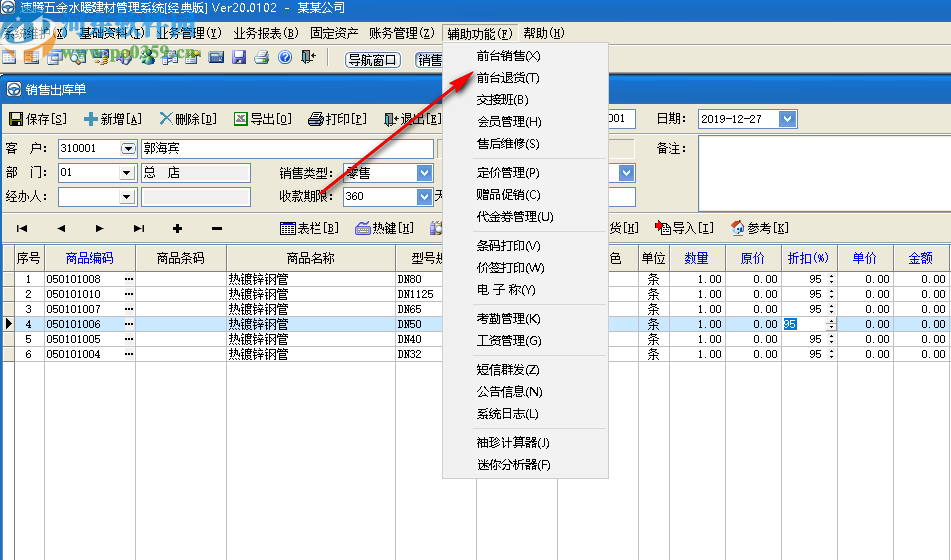Viewport: 951px width, 560px height.
Task: Jump to last record in navigator
Action: [x=139, y=228]
